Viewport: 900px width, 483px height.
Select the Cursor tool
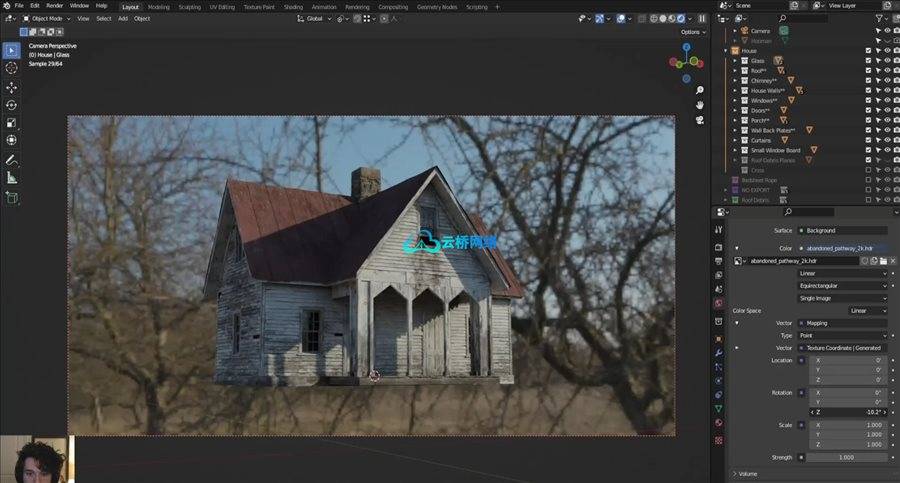[x=11, y=68]
